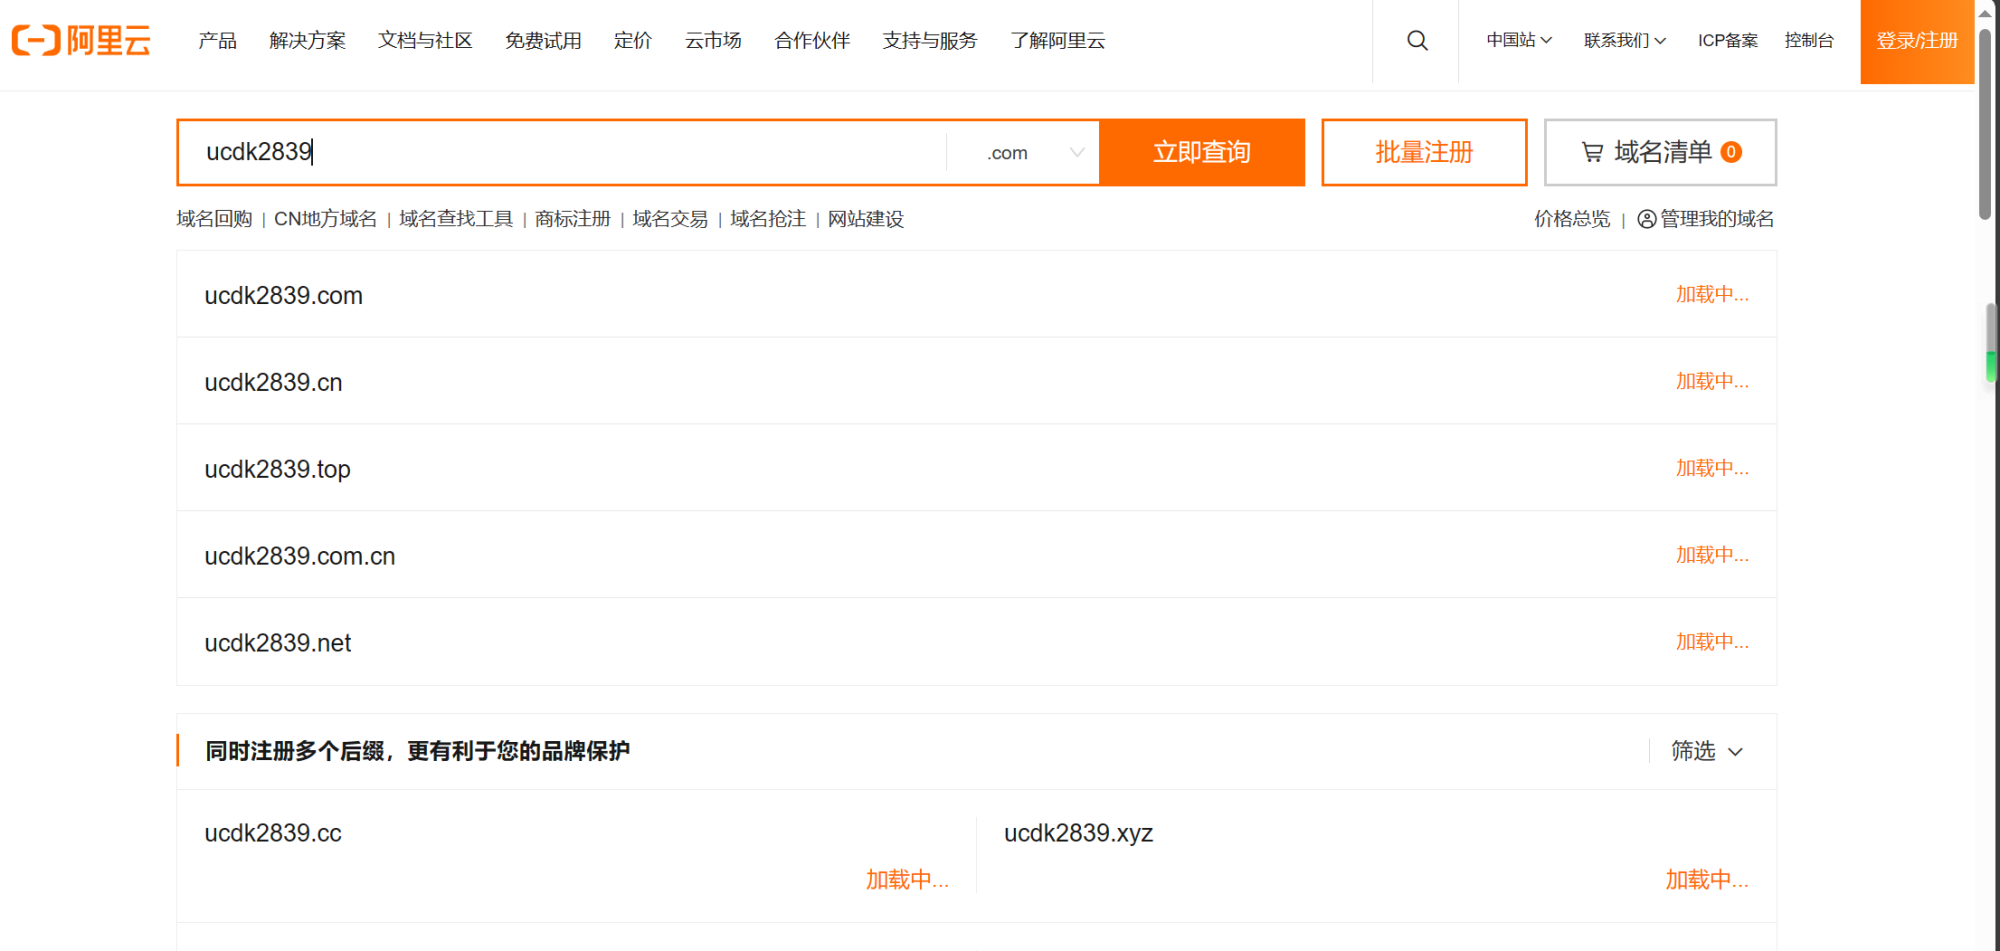Open the 定价 page
Viewport: 2000px width, 951px height.
click(x=633, y=41)
